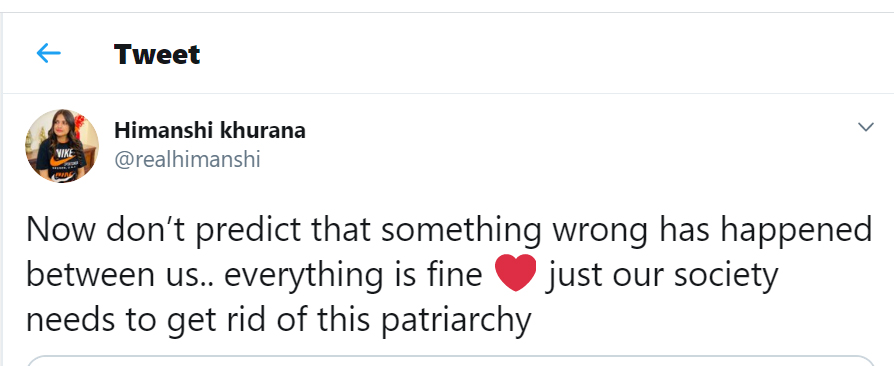Open the @realhimanshi handle link
This screenshot has height=366, width=894.
click(188, 160)
